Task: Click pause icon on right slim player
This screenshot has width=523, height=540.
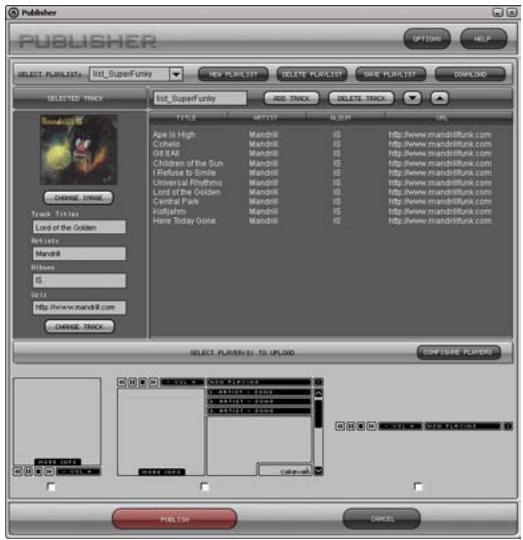Action: coord(351,426)
